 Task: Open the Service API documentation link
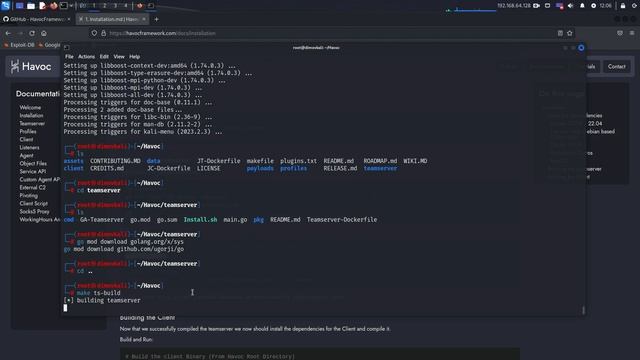point(33,171)
